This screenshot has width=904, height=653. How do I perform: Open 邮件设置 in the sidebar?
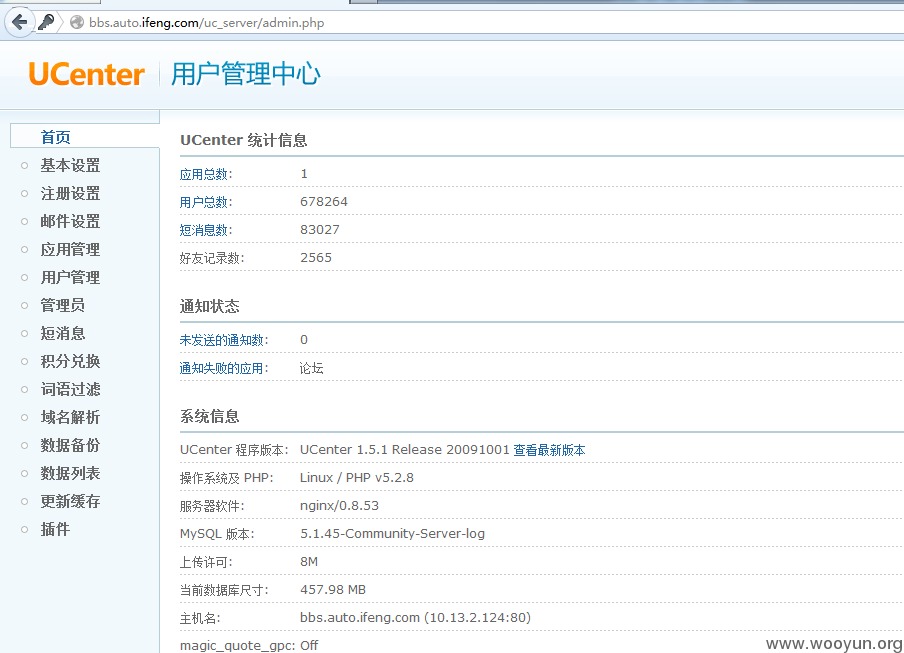[70, 221]
